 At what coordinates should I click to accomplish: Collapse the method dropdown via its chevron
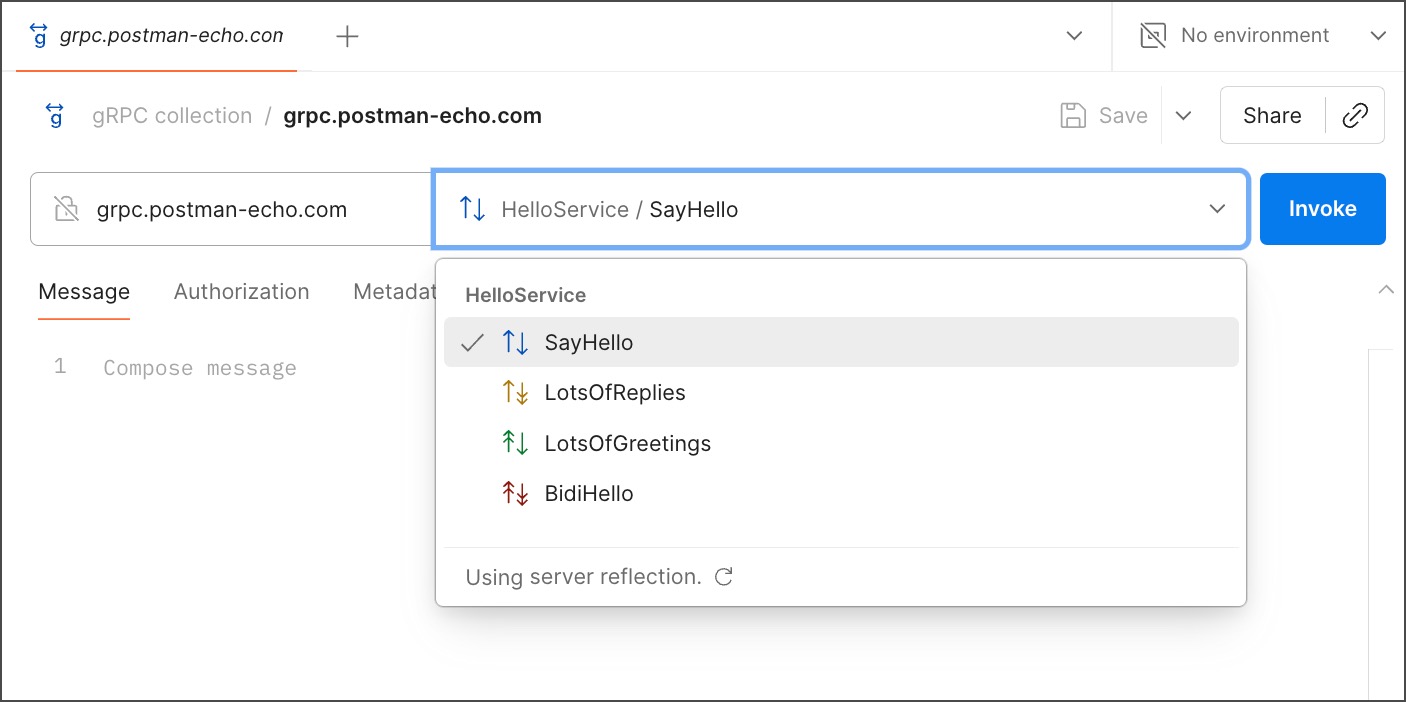pos(1217,209)
